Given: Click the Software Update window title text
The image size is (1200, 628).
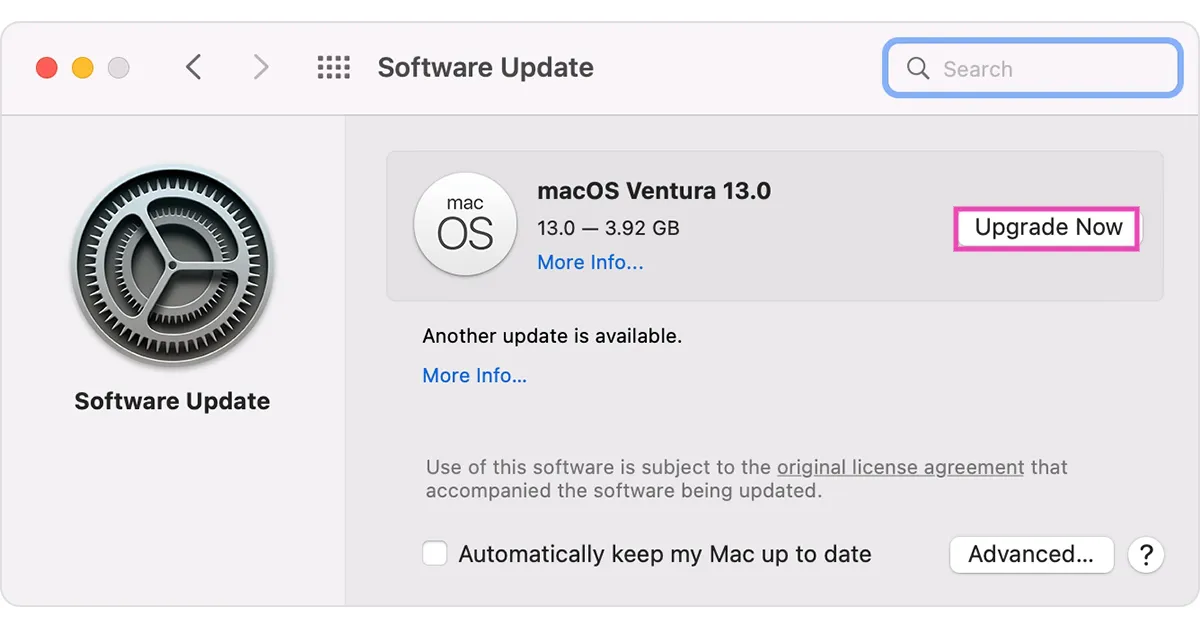Looking at the screenshot, I should pos(485,68).
